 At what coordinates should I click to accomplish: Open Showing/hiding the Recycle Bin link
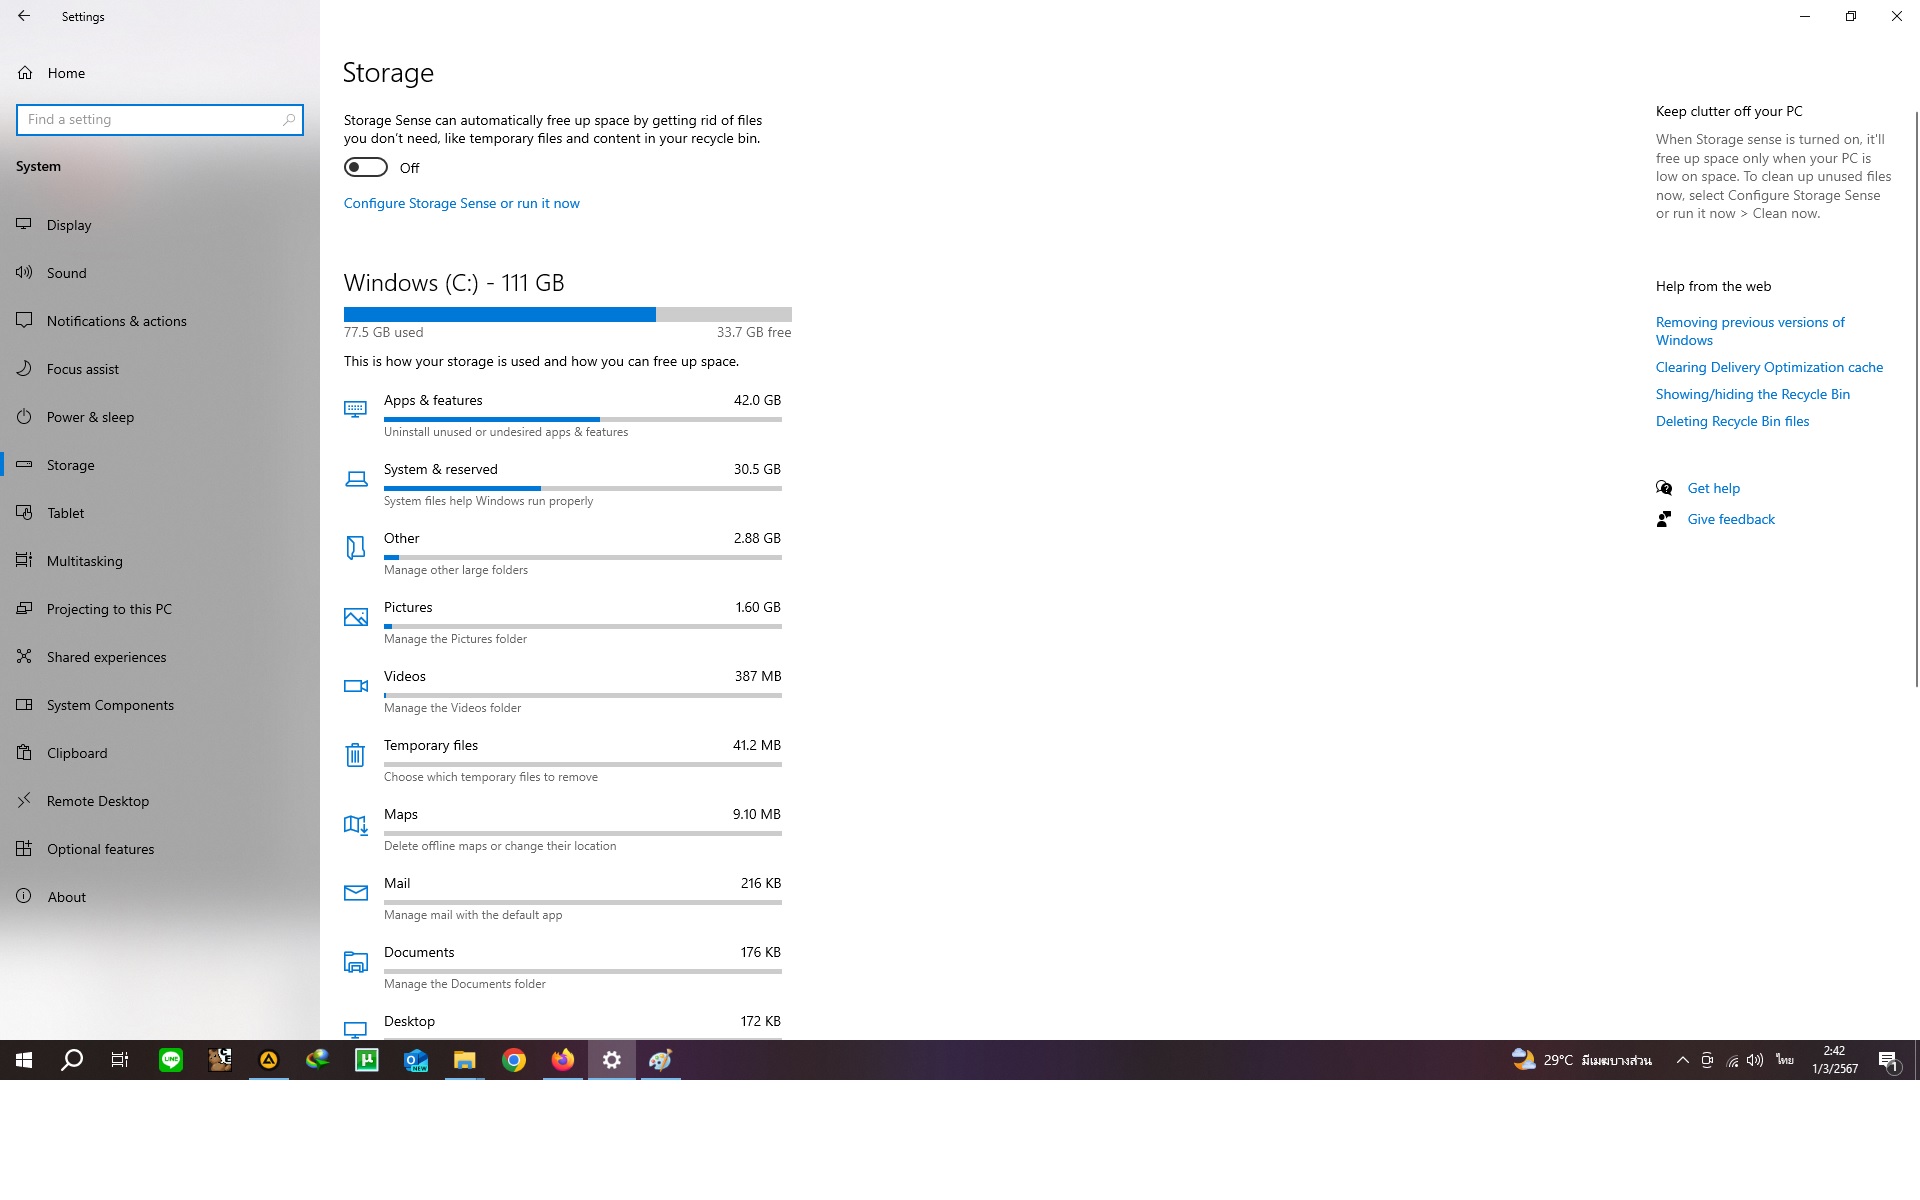pos(1753,394)
